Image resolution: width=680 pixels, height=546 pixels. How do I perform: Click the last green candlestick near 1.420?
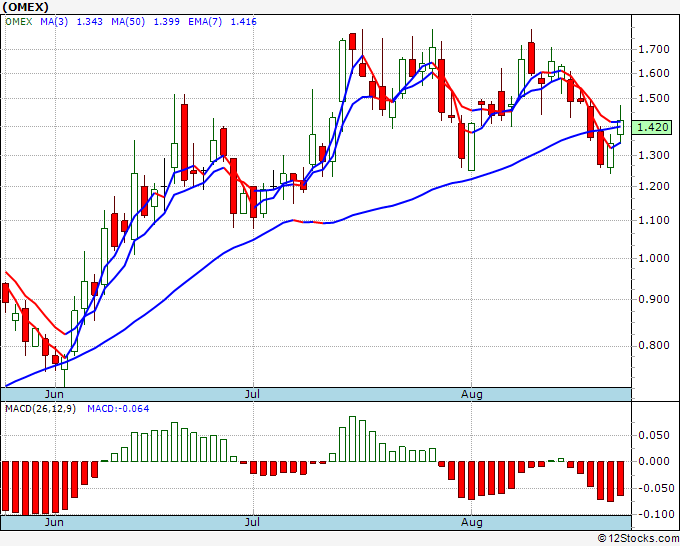tap(620, 127)
